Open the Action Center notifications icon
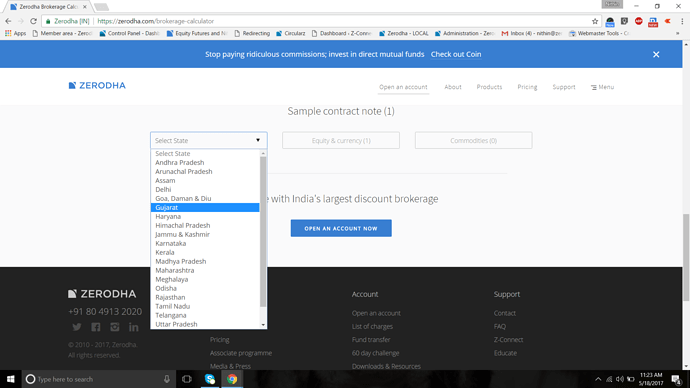Viewport: 690px width, 388px height. (x=676, y=379)
